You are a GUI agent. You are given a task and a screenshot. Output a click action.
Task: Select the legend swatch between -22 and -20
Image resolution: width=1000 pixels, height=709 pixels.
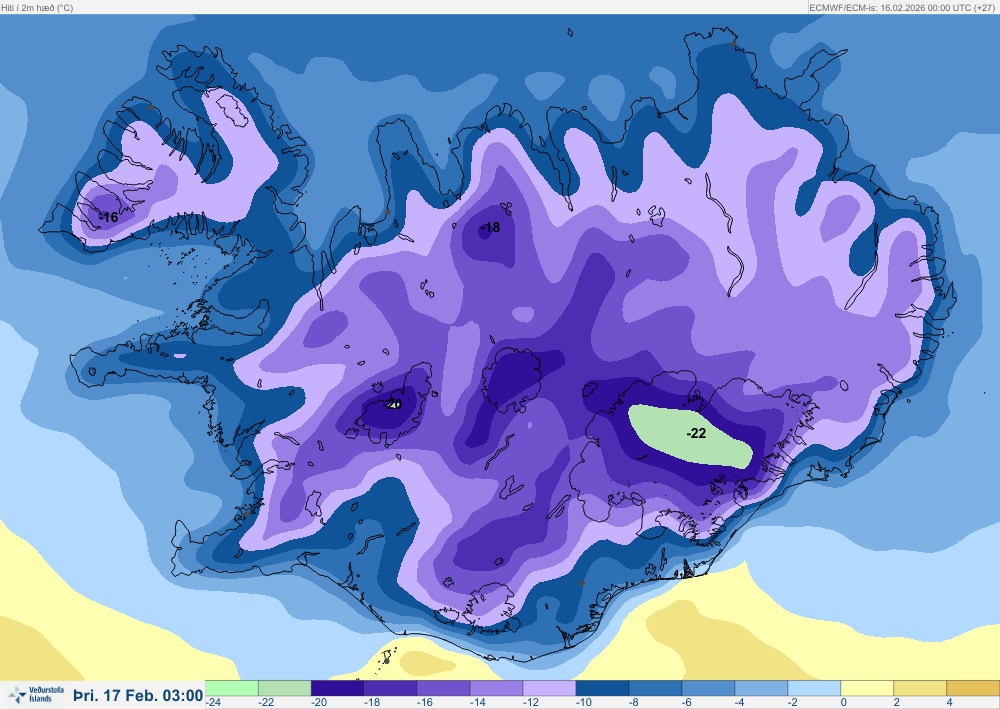(x=284, y=688)
